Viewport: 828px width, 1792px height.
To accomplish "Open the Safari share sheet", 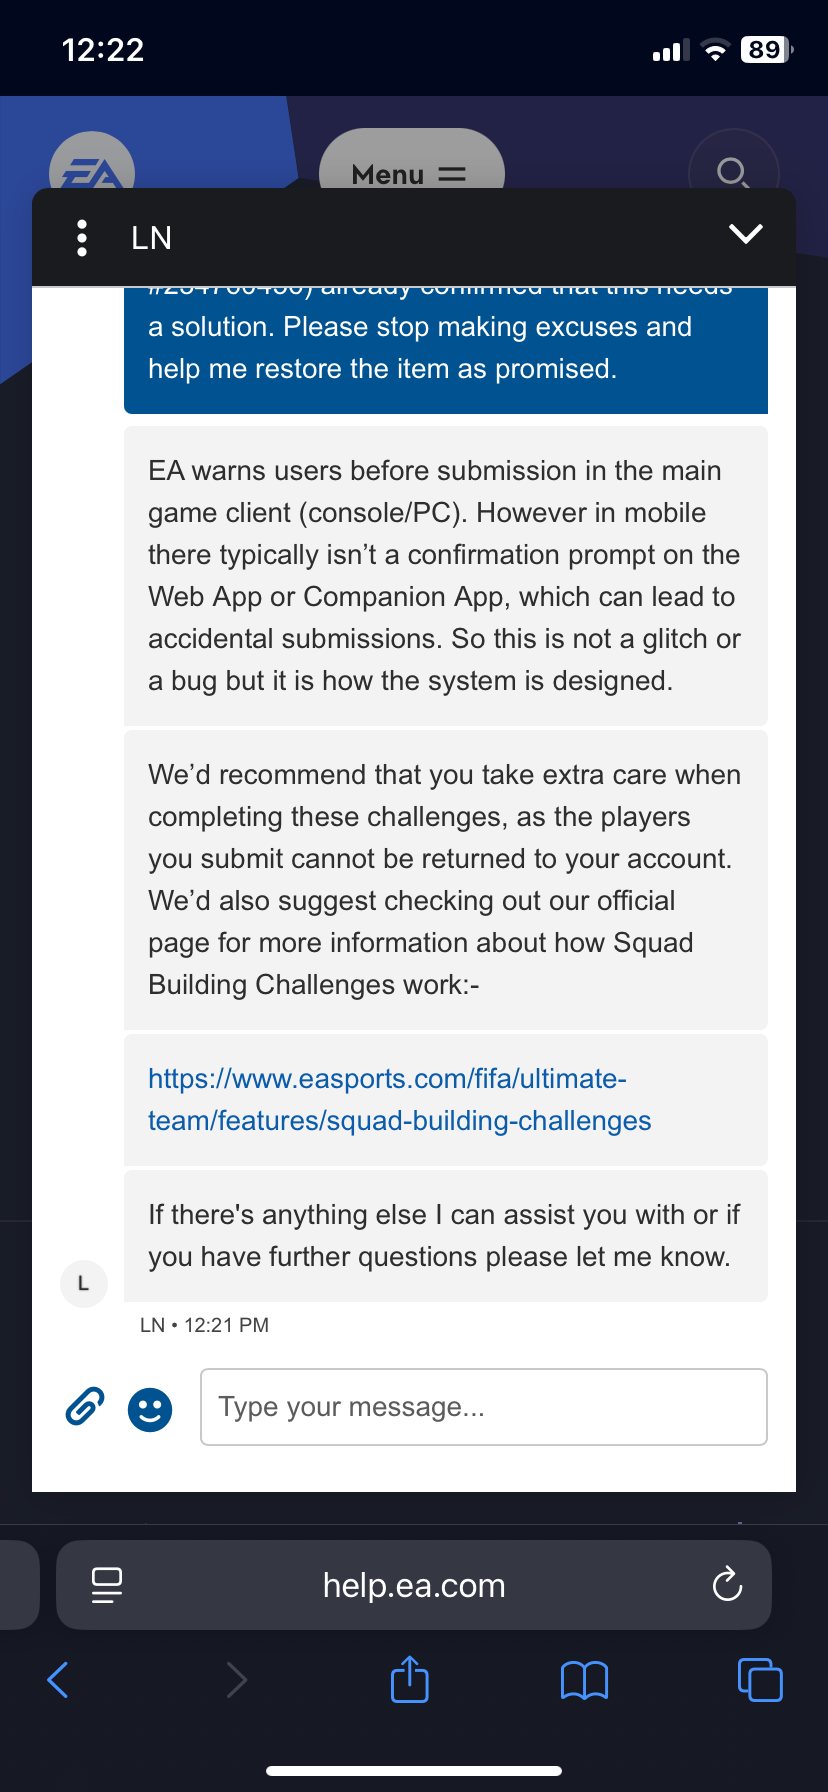I will pyautogui.click(x=410, y=1680).
